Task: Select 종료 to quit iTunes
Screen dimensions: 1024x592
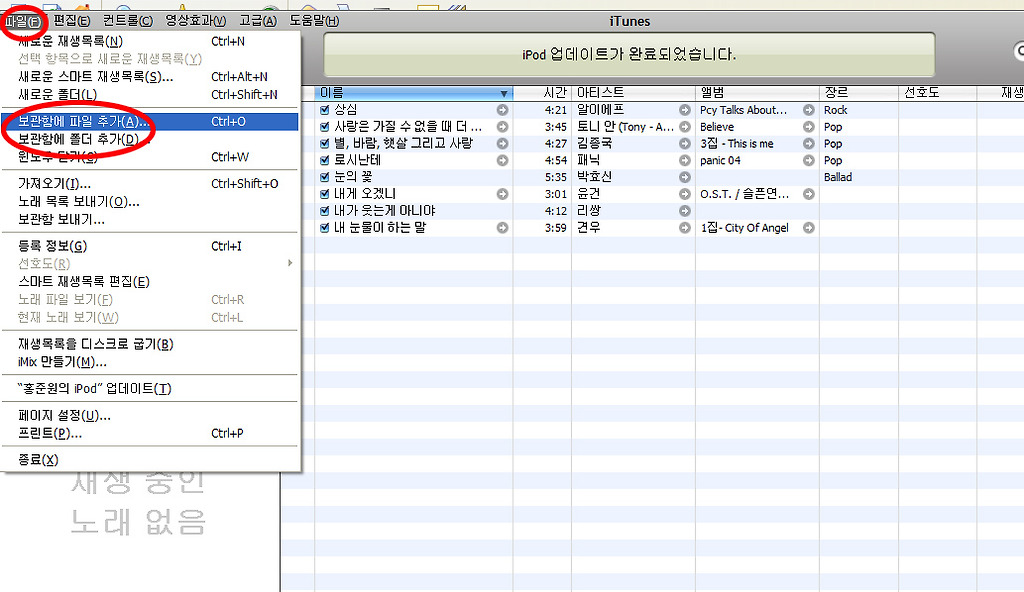Action: (x=38, y=460)
